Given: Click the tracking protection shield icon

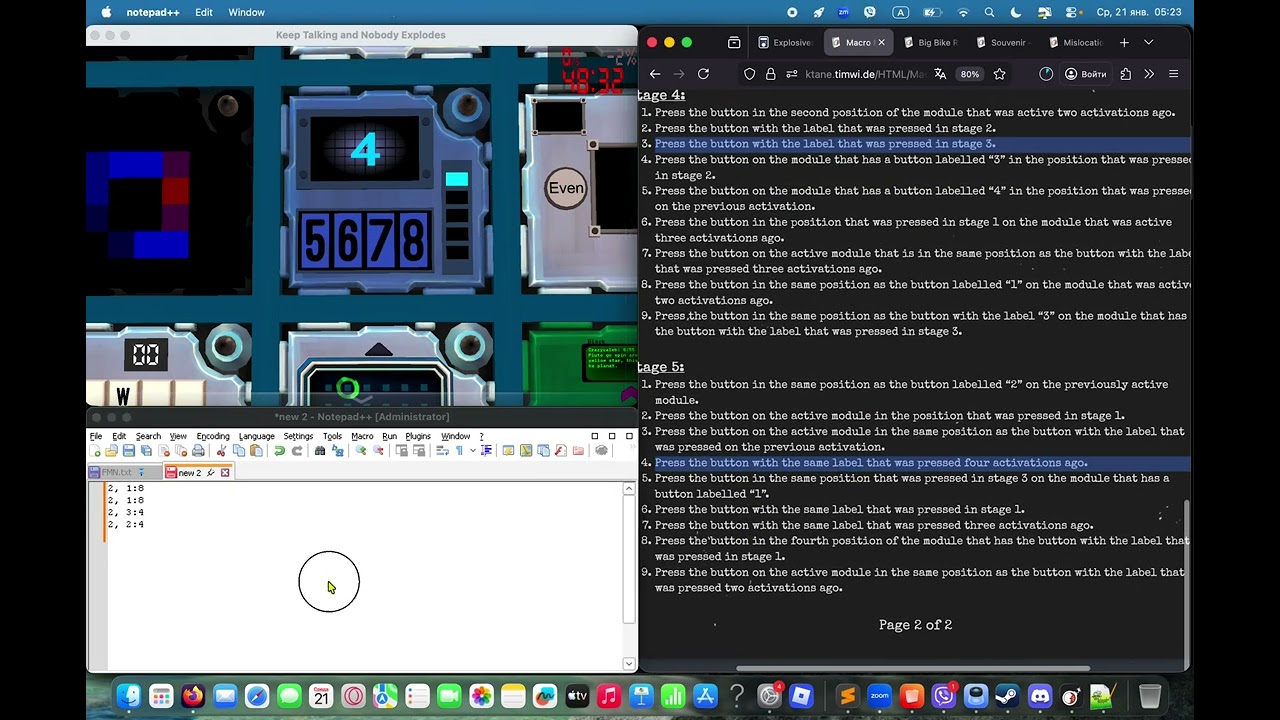Looking at the screenshot, I should point(749,74).
